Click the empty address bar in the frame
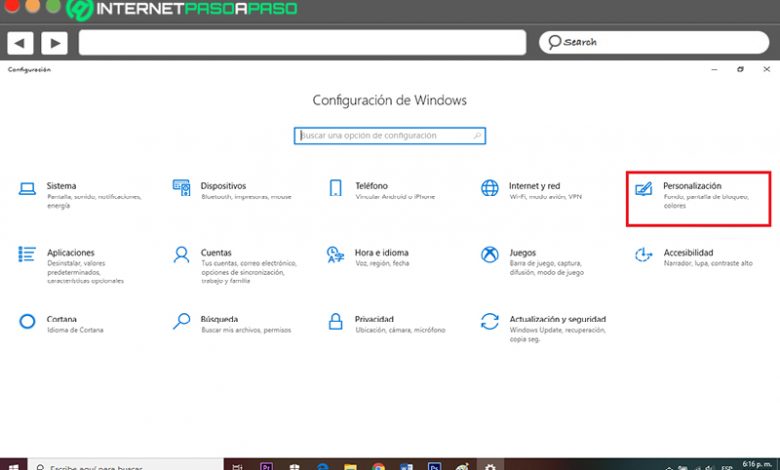Screen dimensions: 780x470 point(302,42)
